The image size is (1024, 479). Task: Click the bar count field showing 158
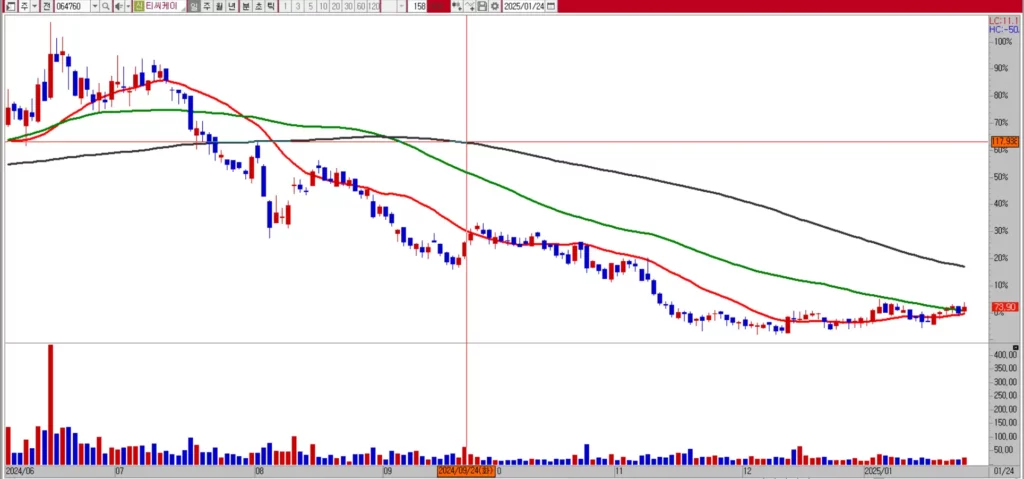(x=417, y=7)
